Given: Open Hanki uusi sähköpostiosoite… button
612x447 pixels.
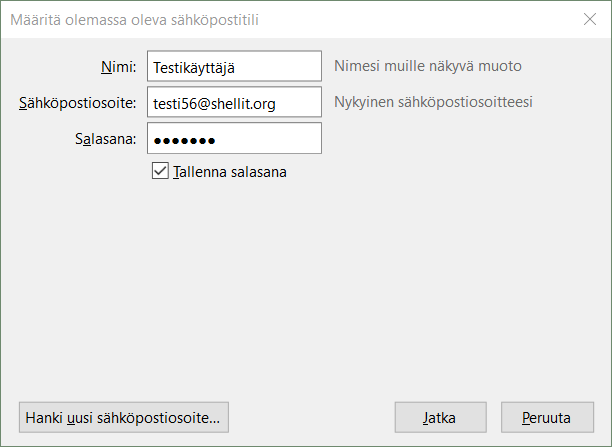Looking at the screenshot, I should tap(124, 417).
